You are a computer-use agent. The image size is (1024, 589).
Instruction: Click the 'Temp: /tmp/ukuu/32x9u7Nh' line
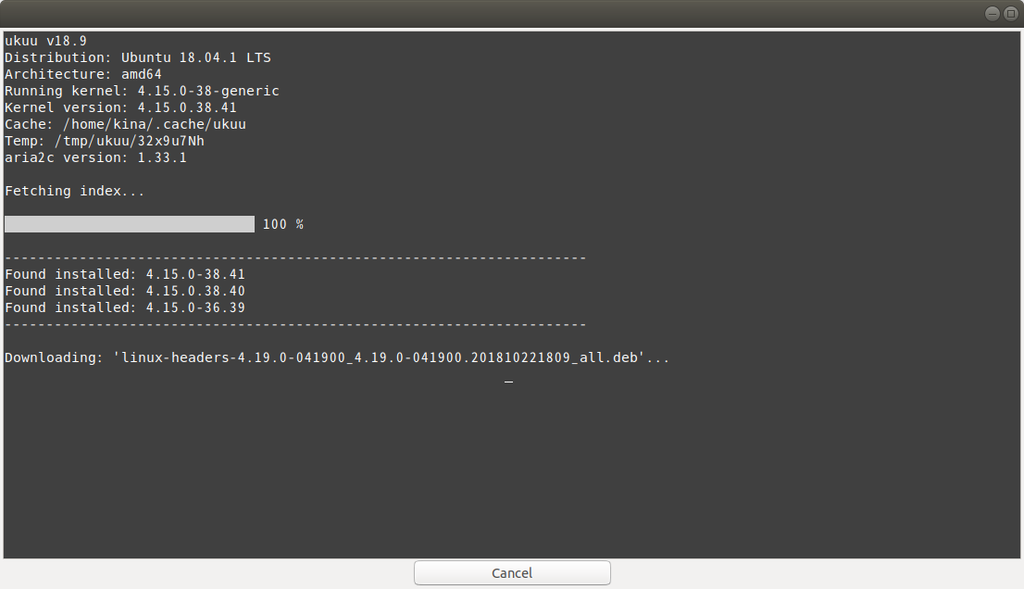click(x=104, y=141)
